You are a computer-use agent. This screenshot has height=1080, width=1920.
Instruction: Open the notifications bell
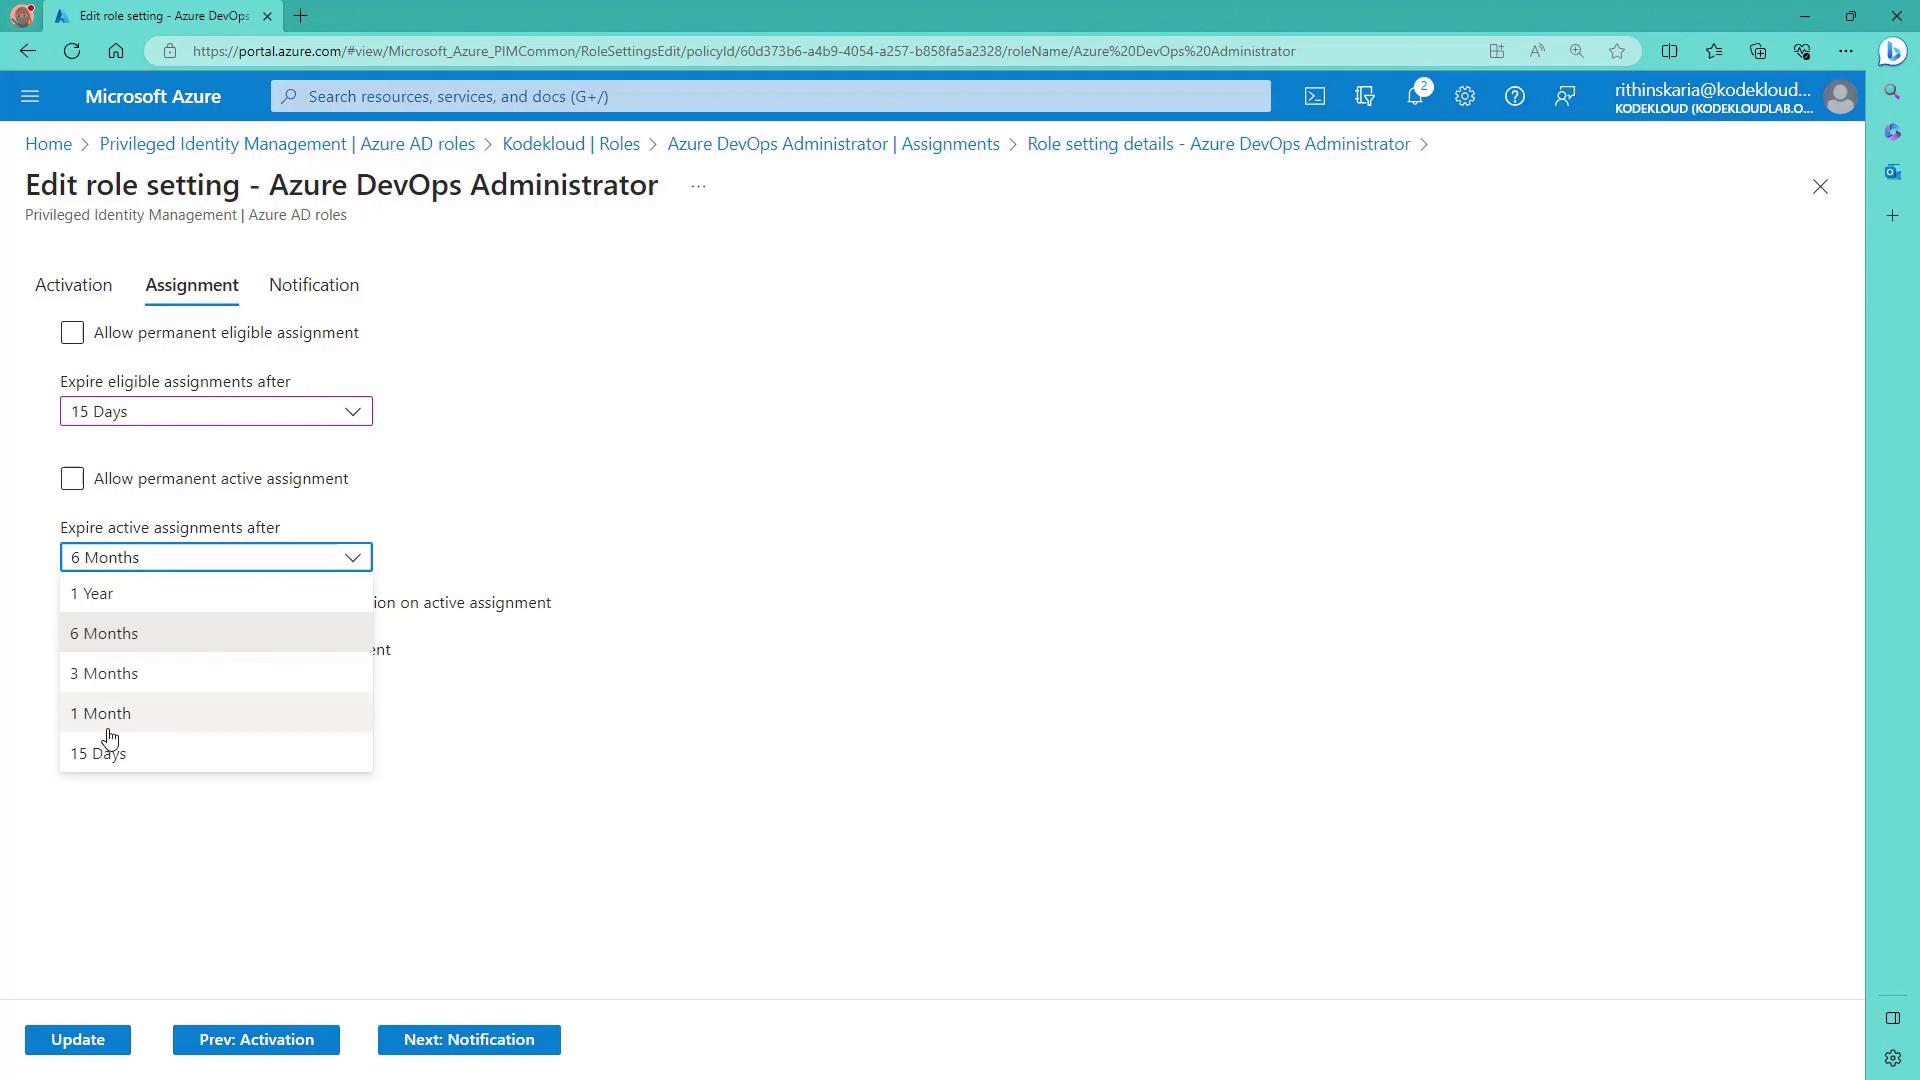point(1414,97)
